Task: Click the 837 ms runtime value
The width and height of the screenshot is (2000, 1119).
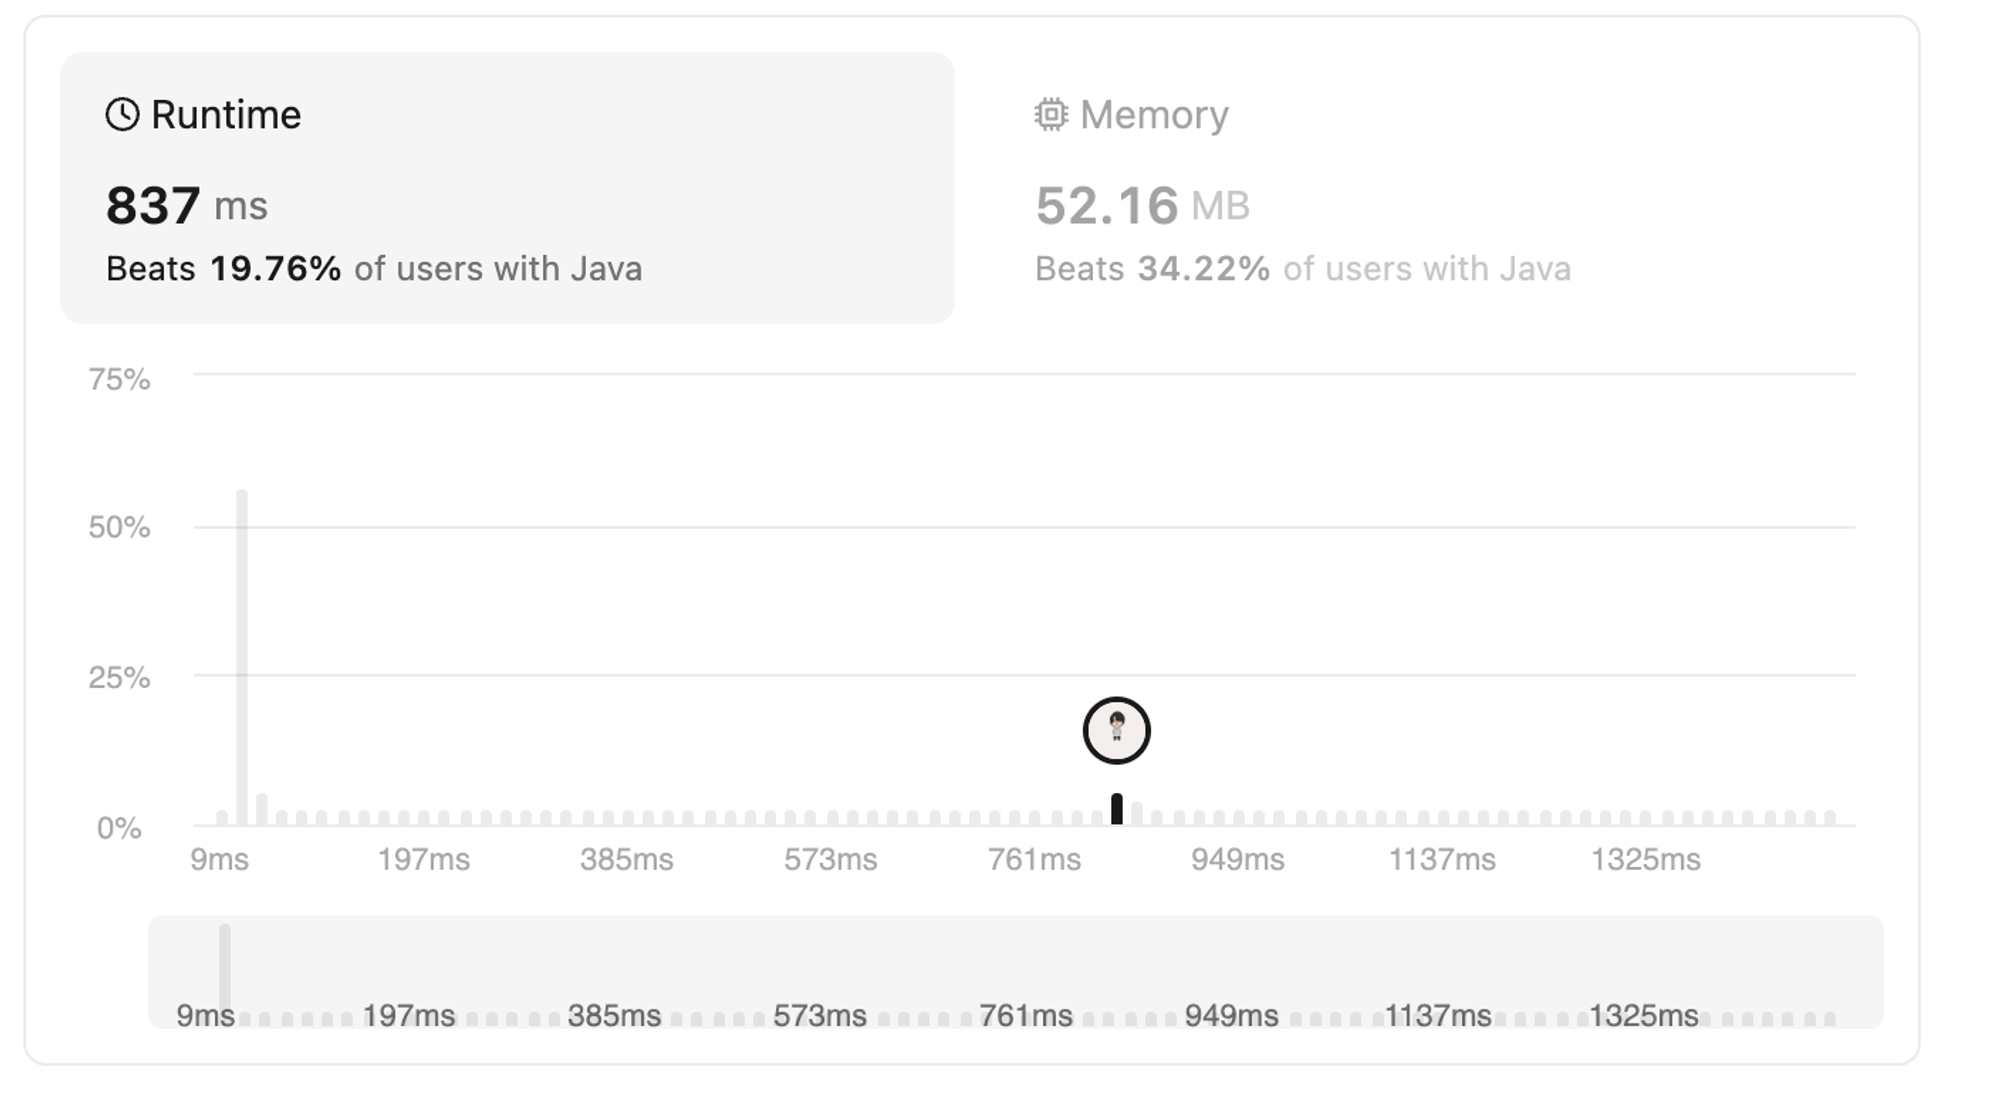Action: coord(187,205)
